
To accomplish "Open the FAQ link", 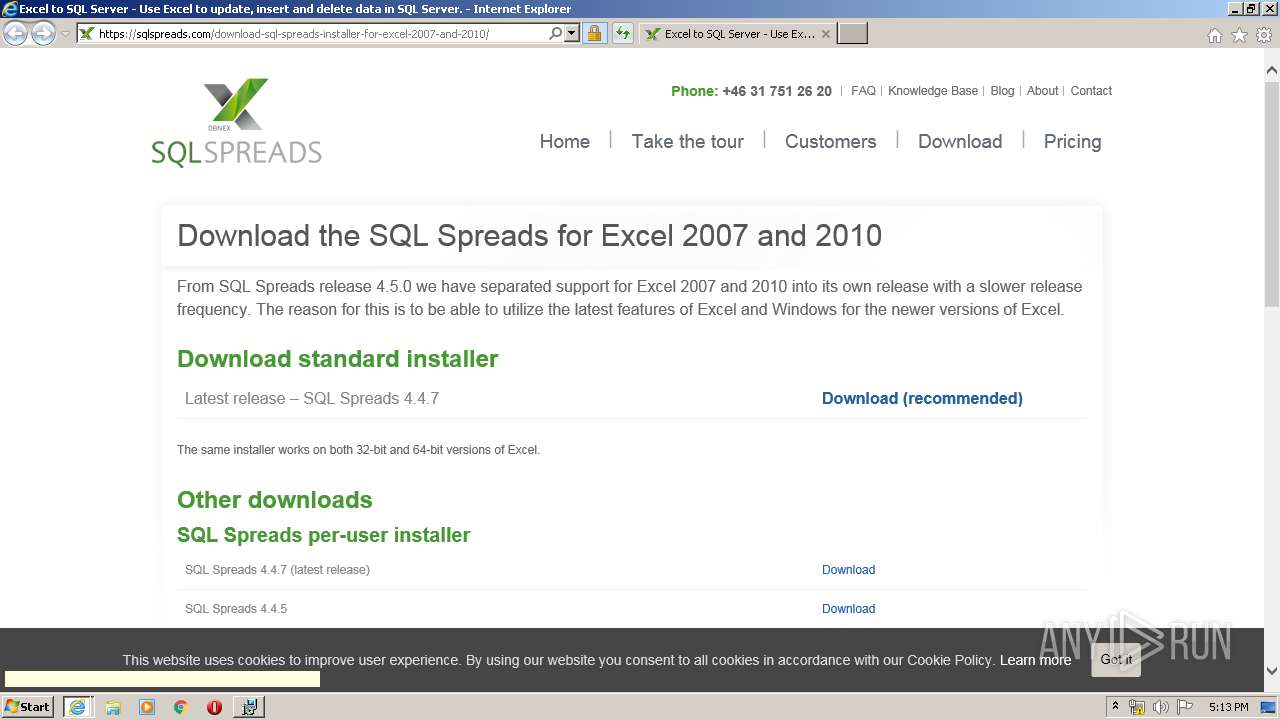I will click(x=863, y=91).
